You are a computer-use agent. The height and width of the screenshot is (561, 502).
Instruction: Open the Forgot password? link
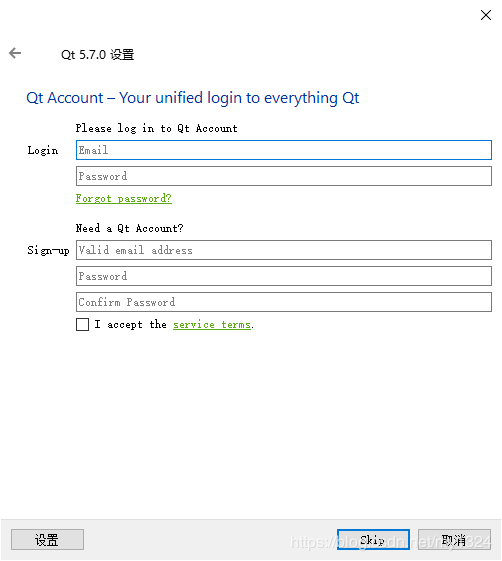[x=123, y=199]
